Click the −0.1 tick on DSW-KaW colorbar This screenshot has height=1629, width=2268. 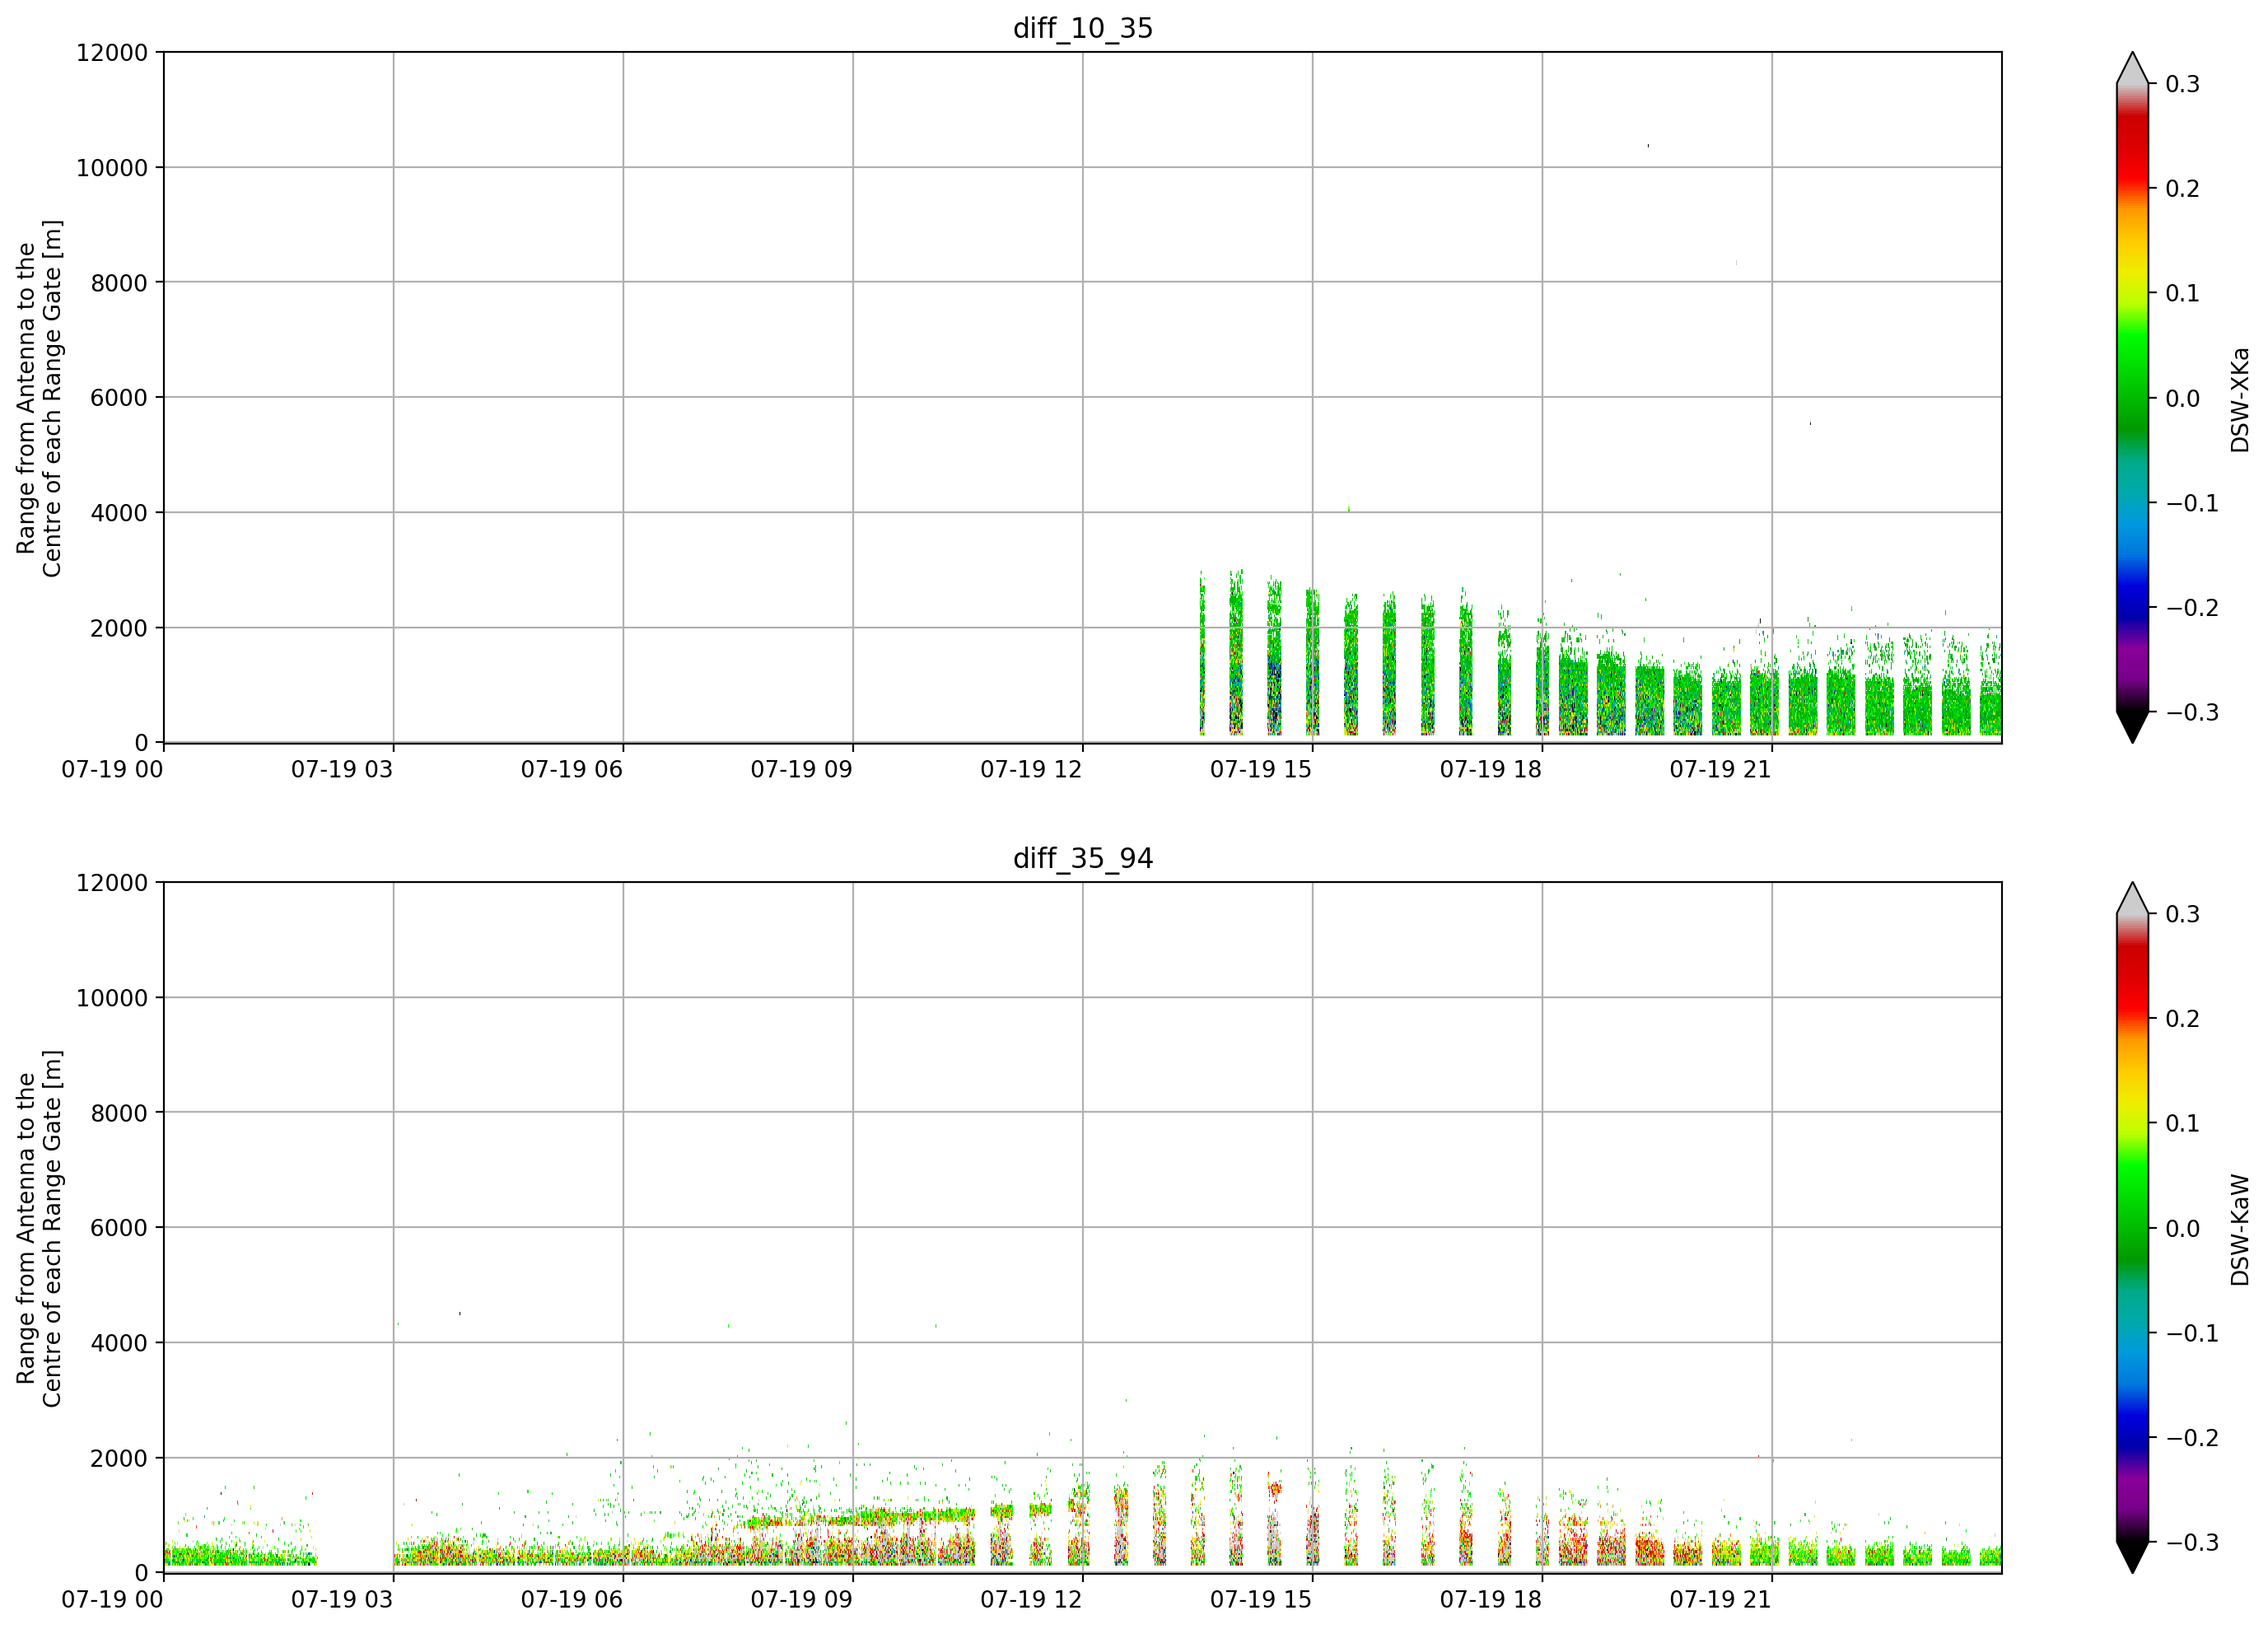2192,1333
